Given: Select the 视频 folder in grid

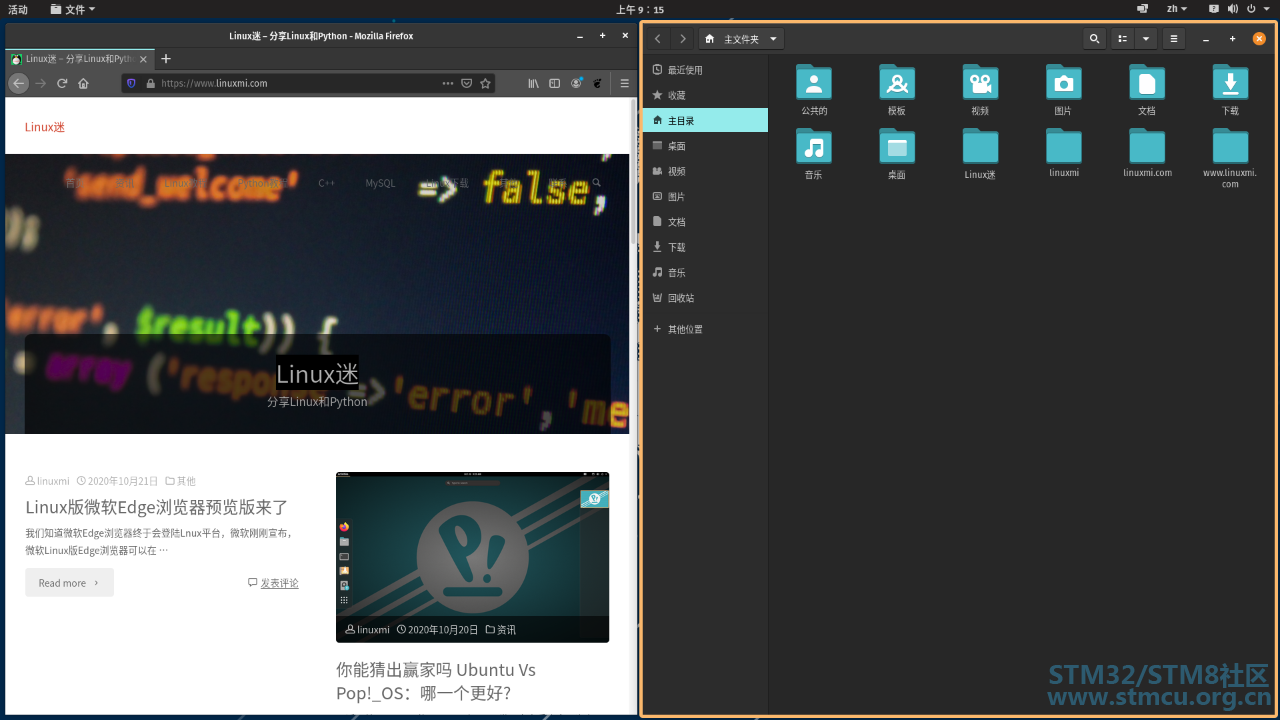Looking at the screenshot, I should pyautogui.click(x=980, y=89).
